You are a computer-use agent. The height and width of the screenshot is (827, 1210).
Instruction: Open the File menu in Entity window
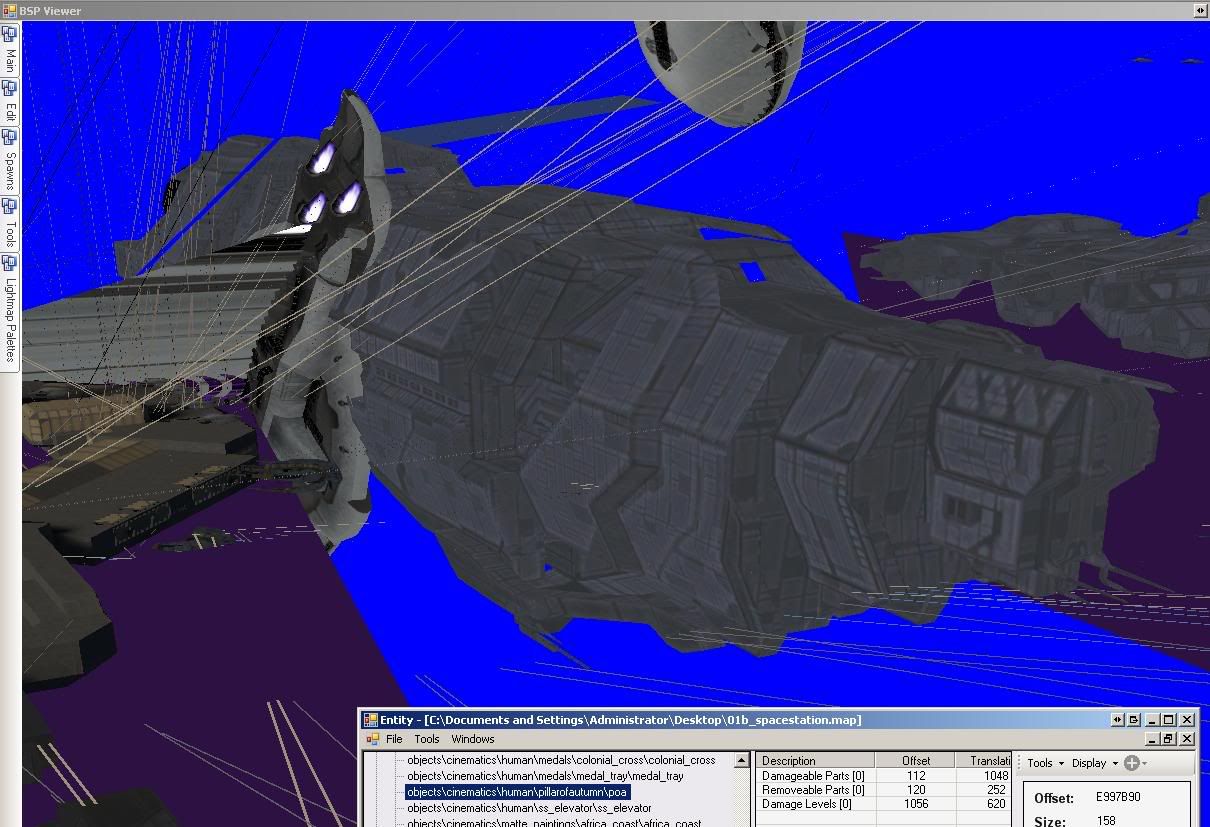coord(394,739)
